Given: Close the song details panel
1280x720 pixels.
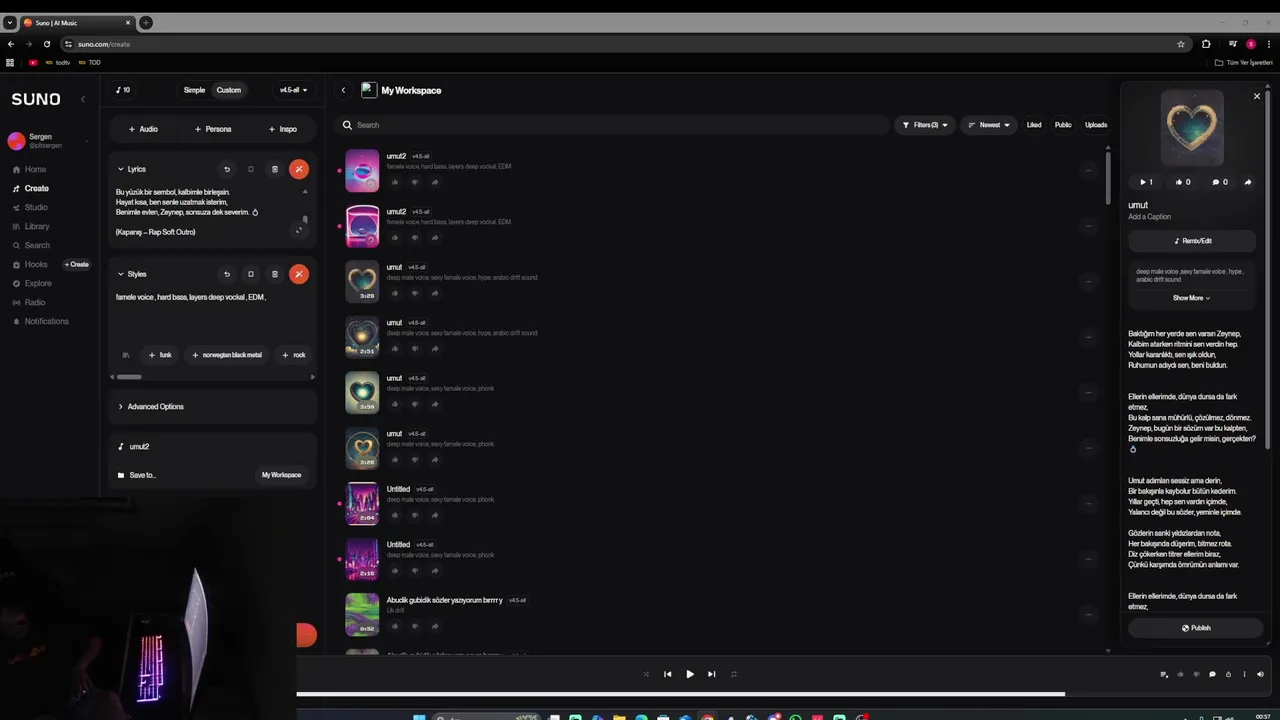Looking at the screenshot, I should click(1257, 96).
